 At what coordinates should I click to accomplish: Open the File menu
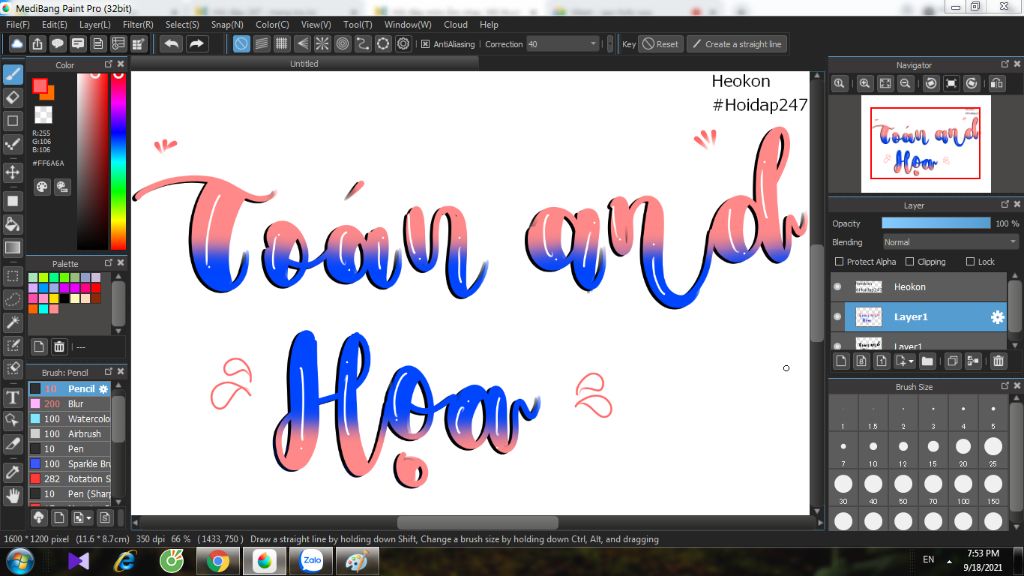18,25
